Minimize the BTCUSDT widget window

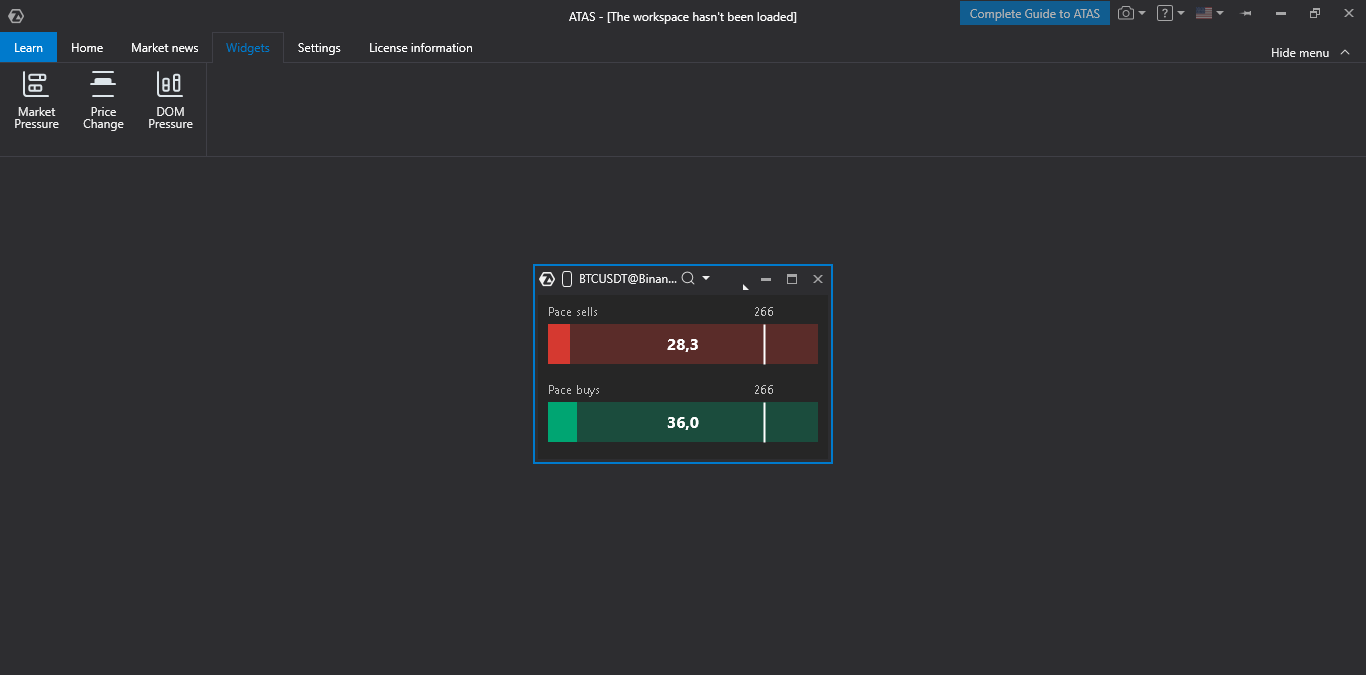[766, 279]
